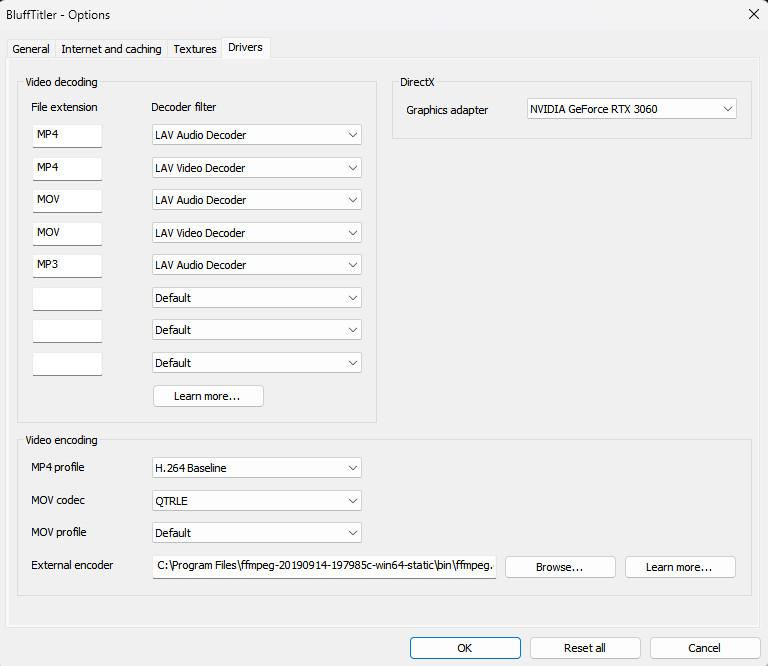Click the first empty file extension field

click(x=67, y=299)
